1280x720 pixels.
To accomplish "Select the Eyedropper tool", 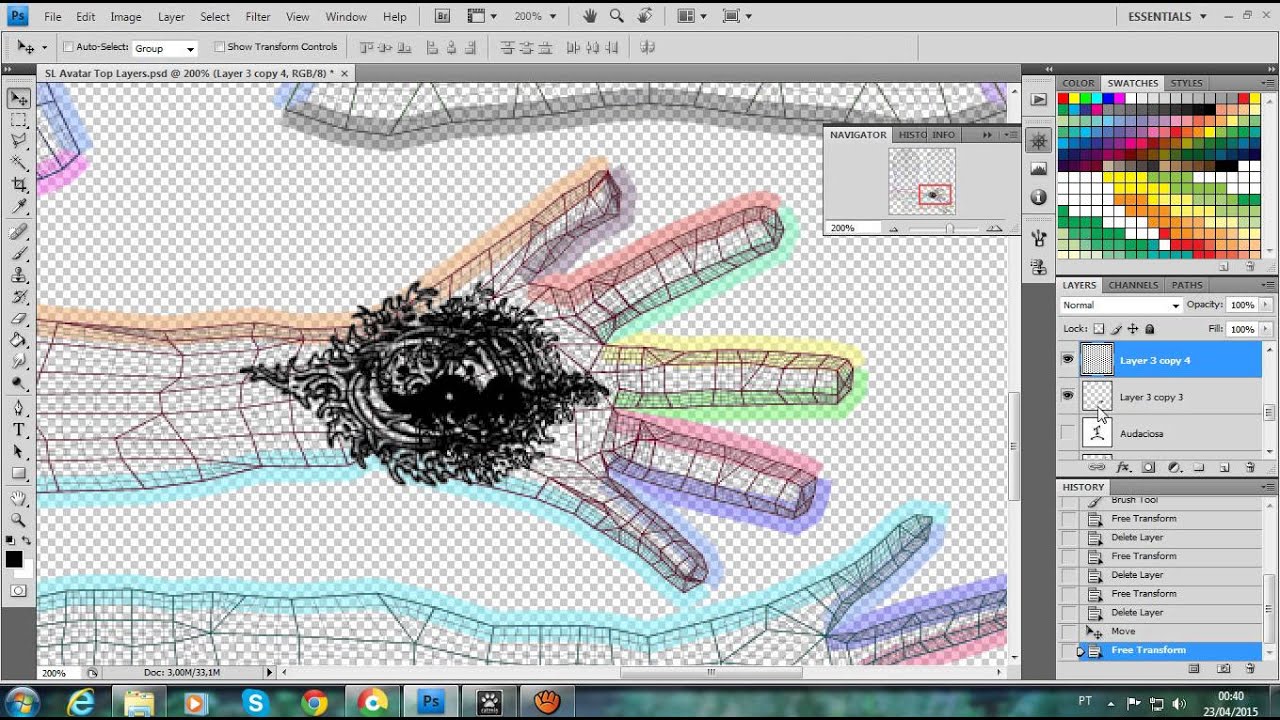I will point(19,206).
